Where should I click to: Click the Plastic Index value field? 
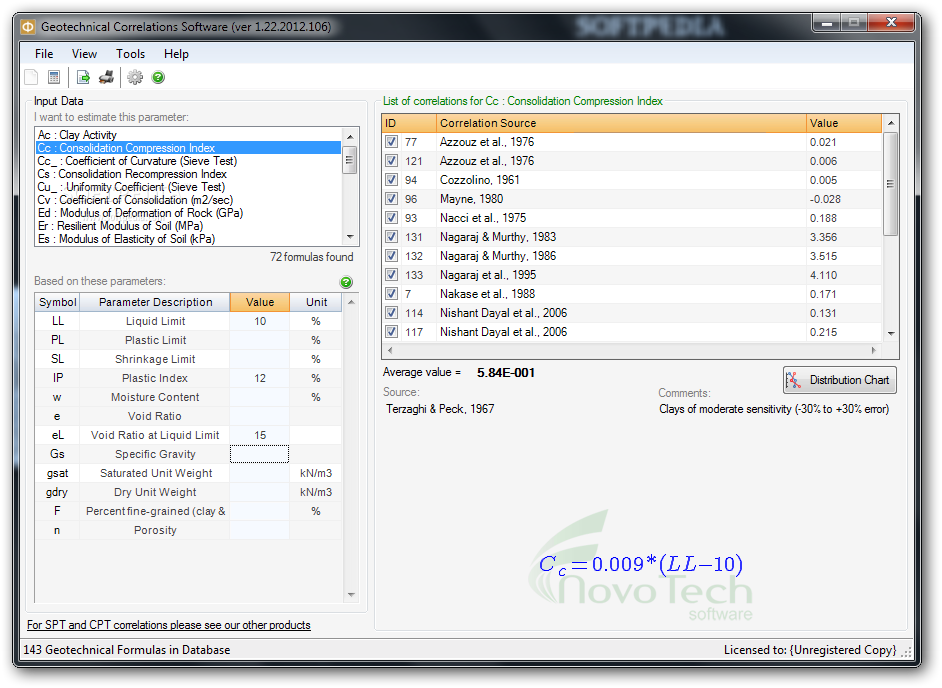(x=260, y=379)
